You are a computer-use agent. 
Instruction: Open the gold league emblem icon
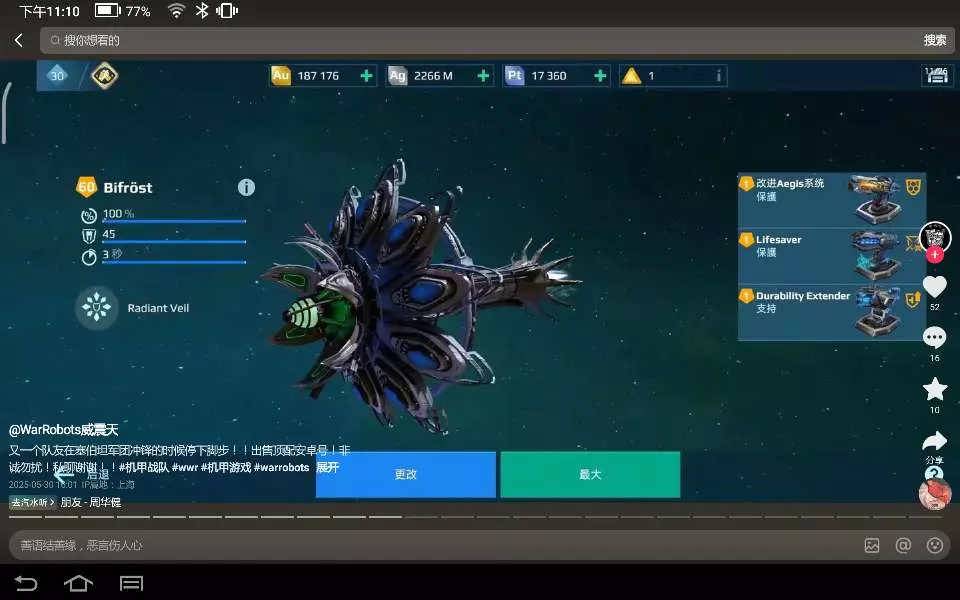tap(104, 76)
